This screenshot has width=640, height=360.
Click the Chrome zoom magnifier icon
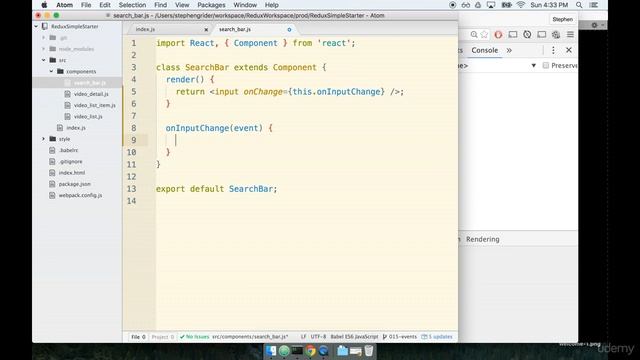coord(474,35)
